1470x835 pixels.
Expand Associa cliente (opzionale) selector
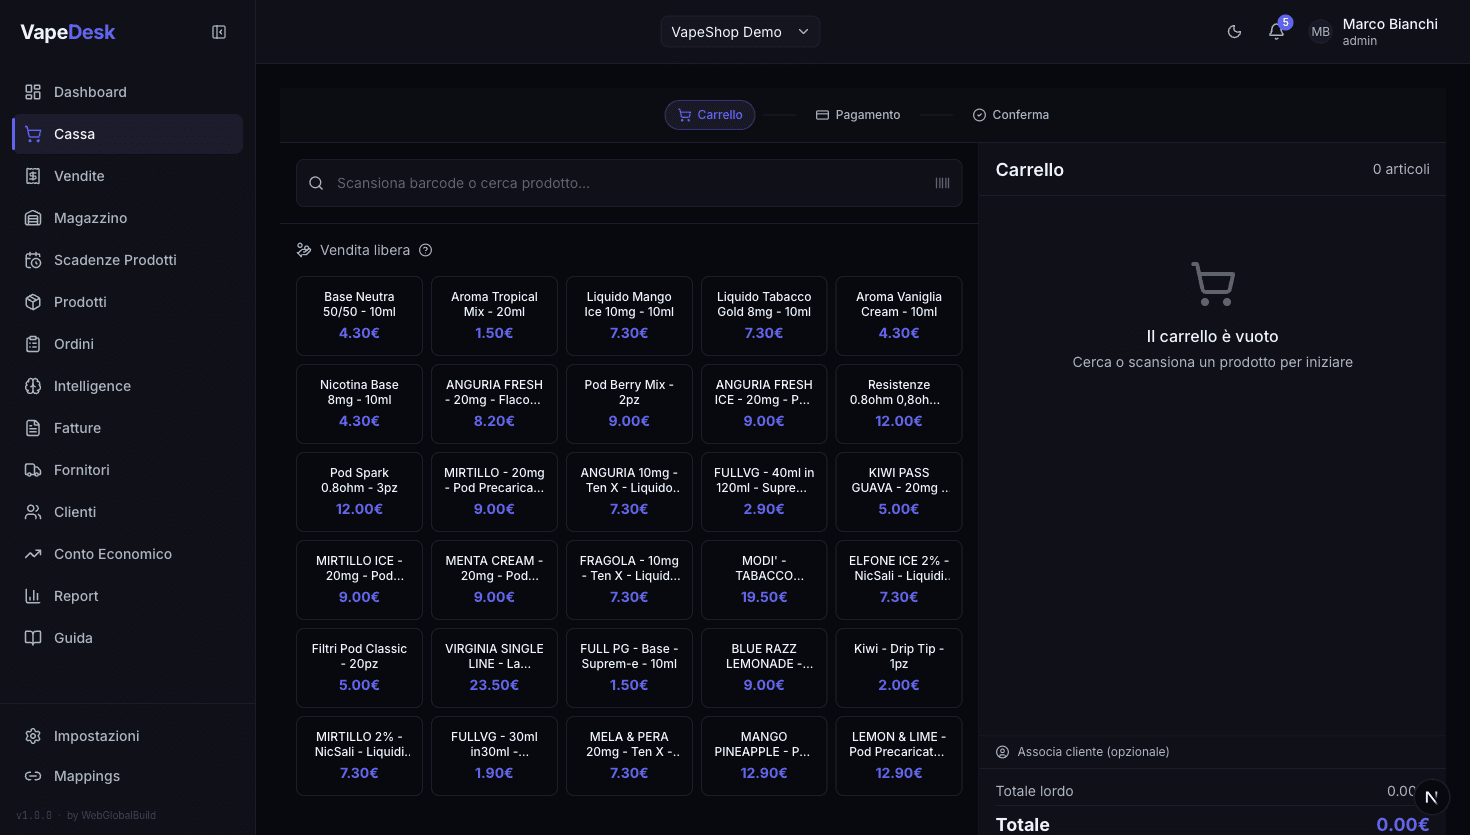pyautogui.click(x=1093, y=752)
